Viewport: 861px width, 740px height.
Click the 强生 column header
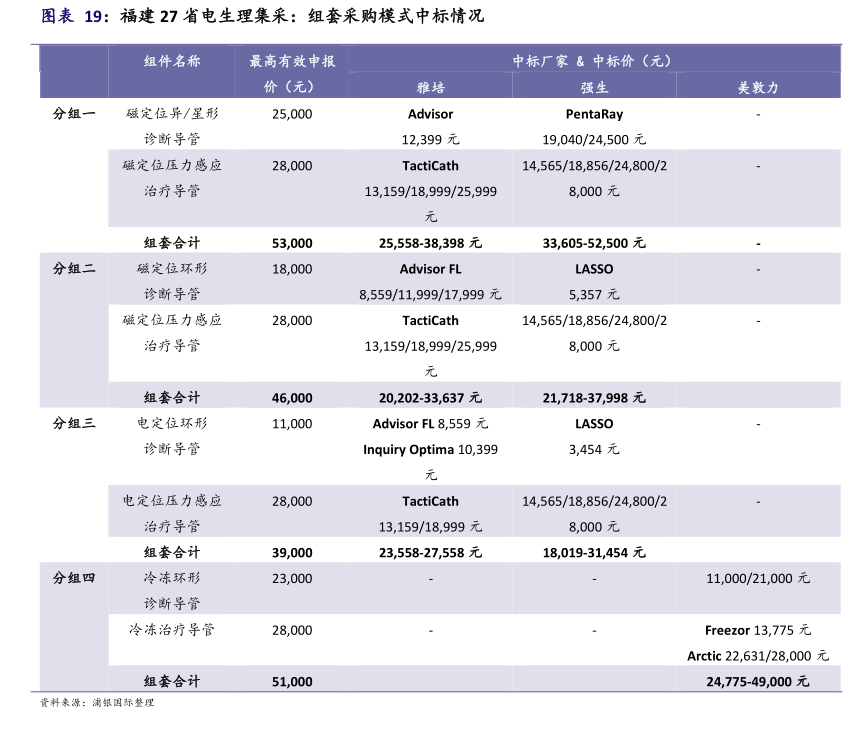tap(594, 87)
